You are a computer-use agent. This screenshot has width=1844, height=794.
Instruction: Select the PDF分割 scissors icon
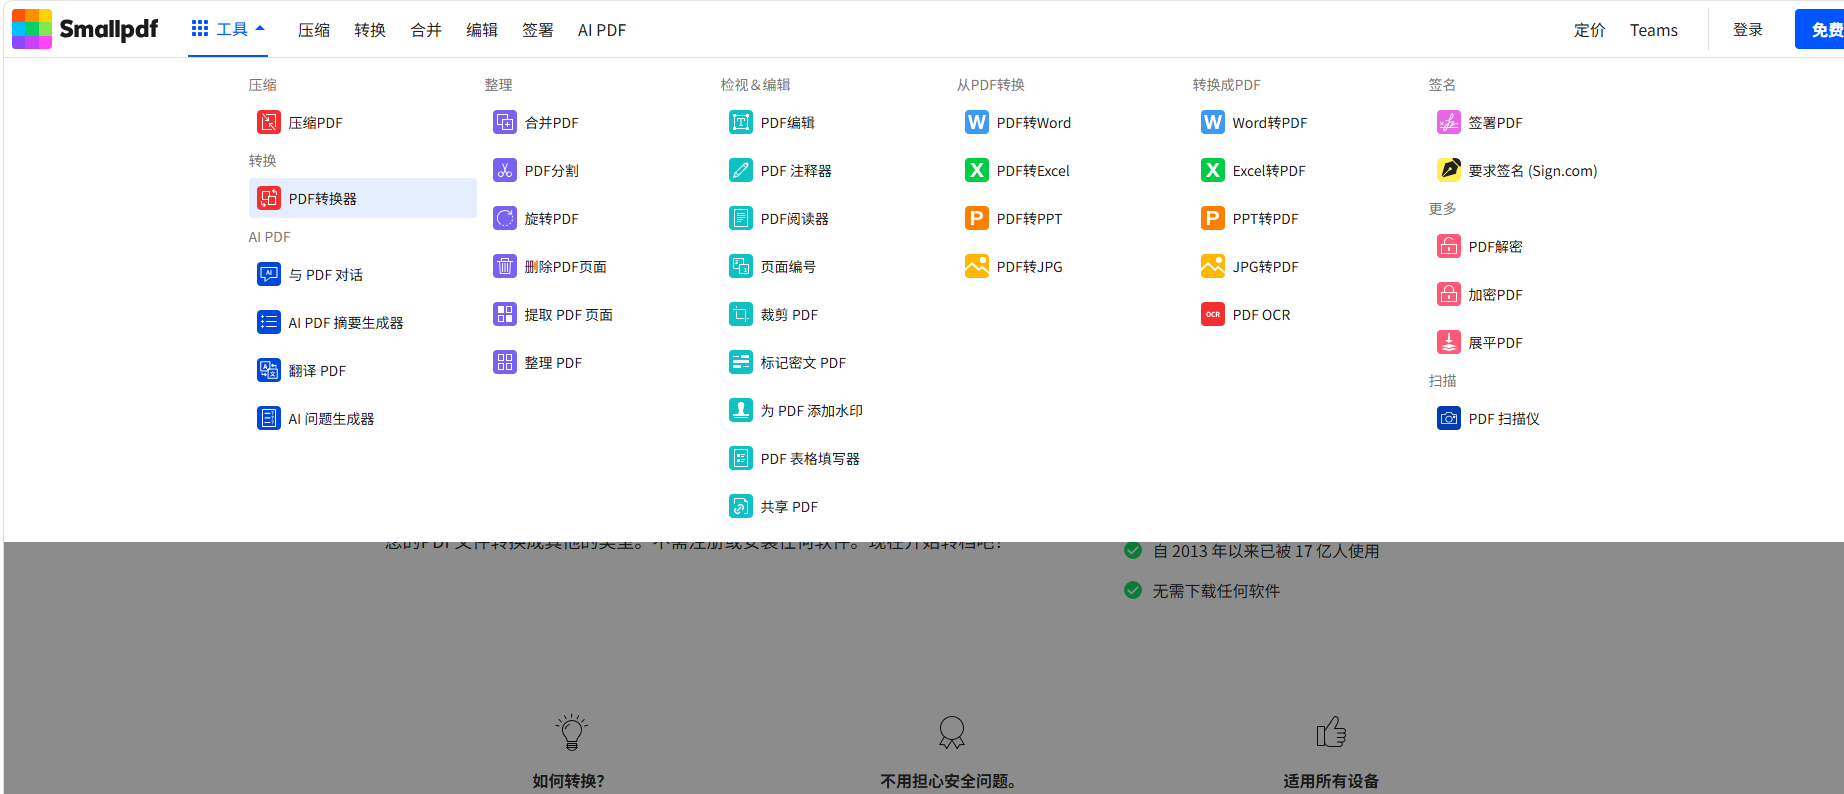[505, 170]
